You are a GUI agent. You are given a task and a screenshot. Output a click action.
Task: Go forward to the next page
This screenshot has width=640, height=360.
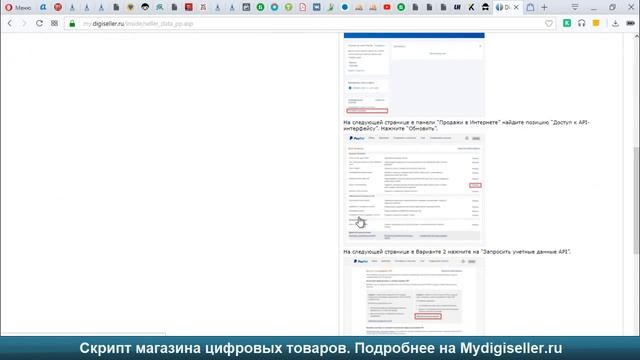pyautogui.click(x=24, y=24)
